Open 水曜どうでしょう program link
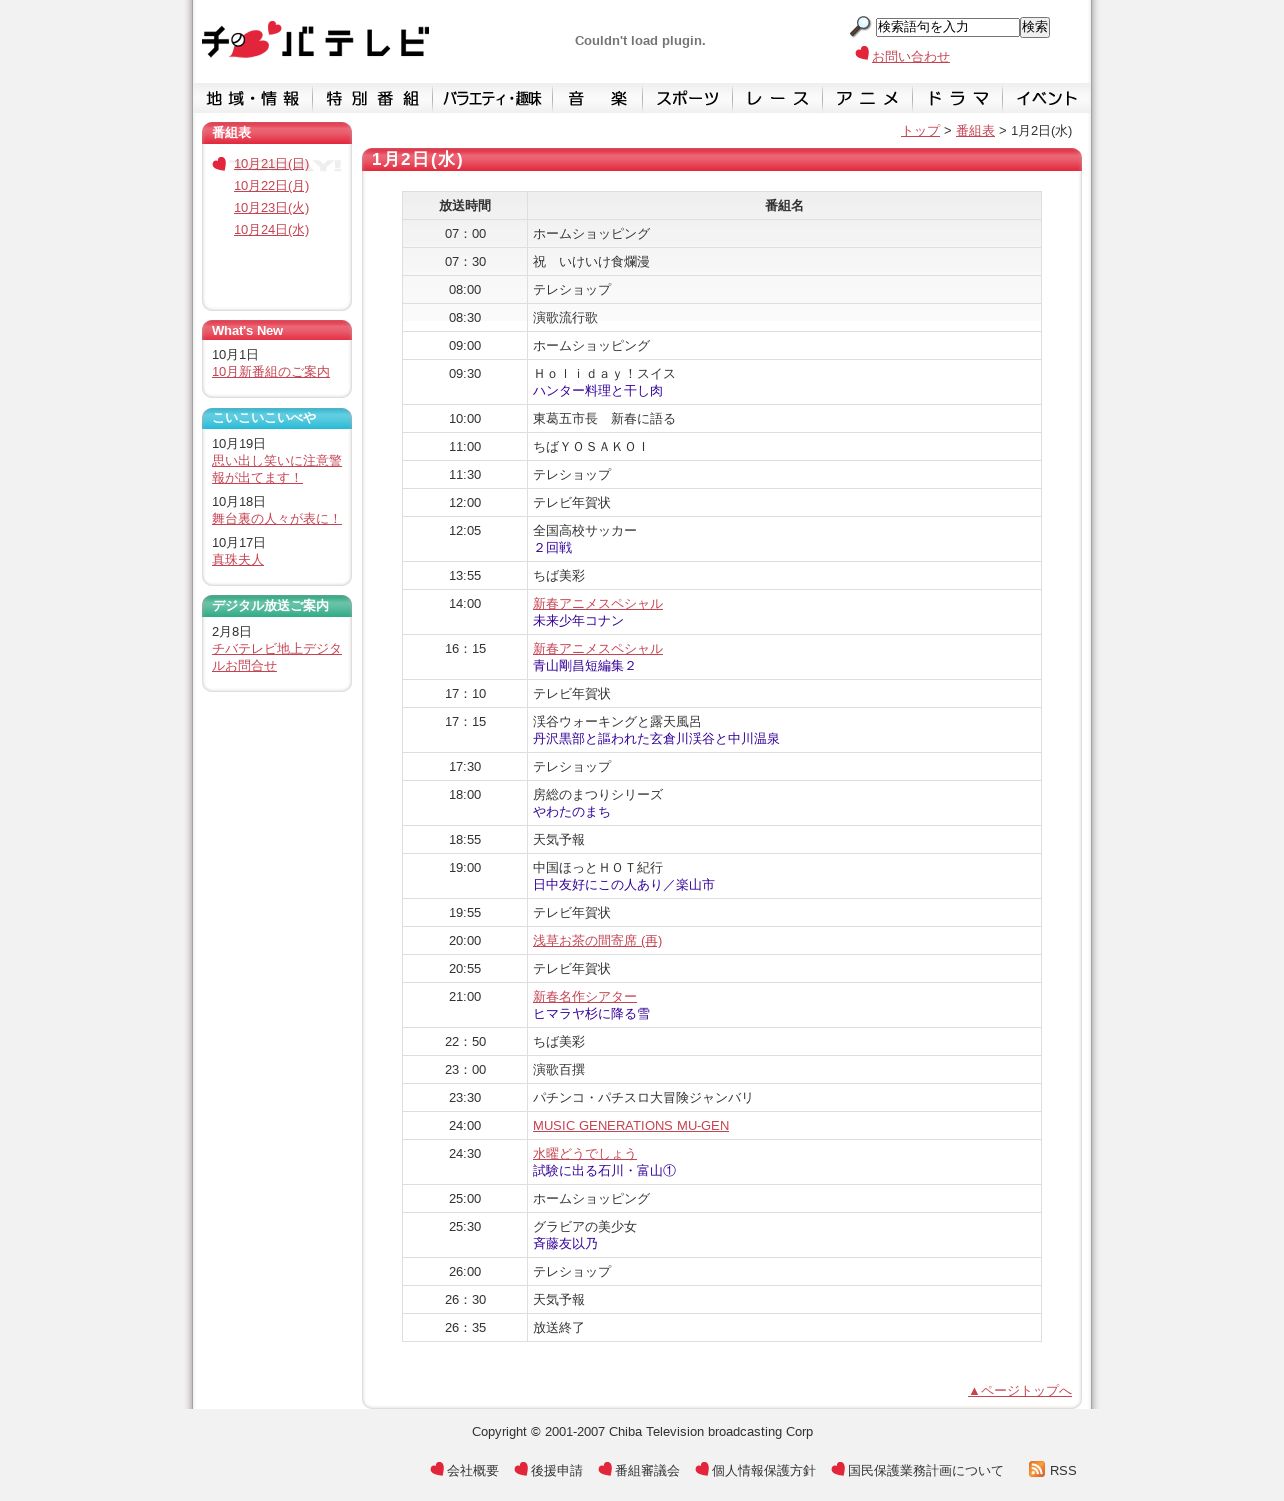The width and height of the screenshot is (1284, 1501). click(x=585, y=1154)
